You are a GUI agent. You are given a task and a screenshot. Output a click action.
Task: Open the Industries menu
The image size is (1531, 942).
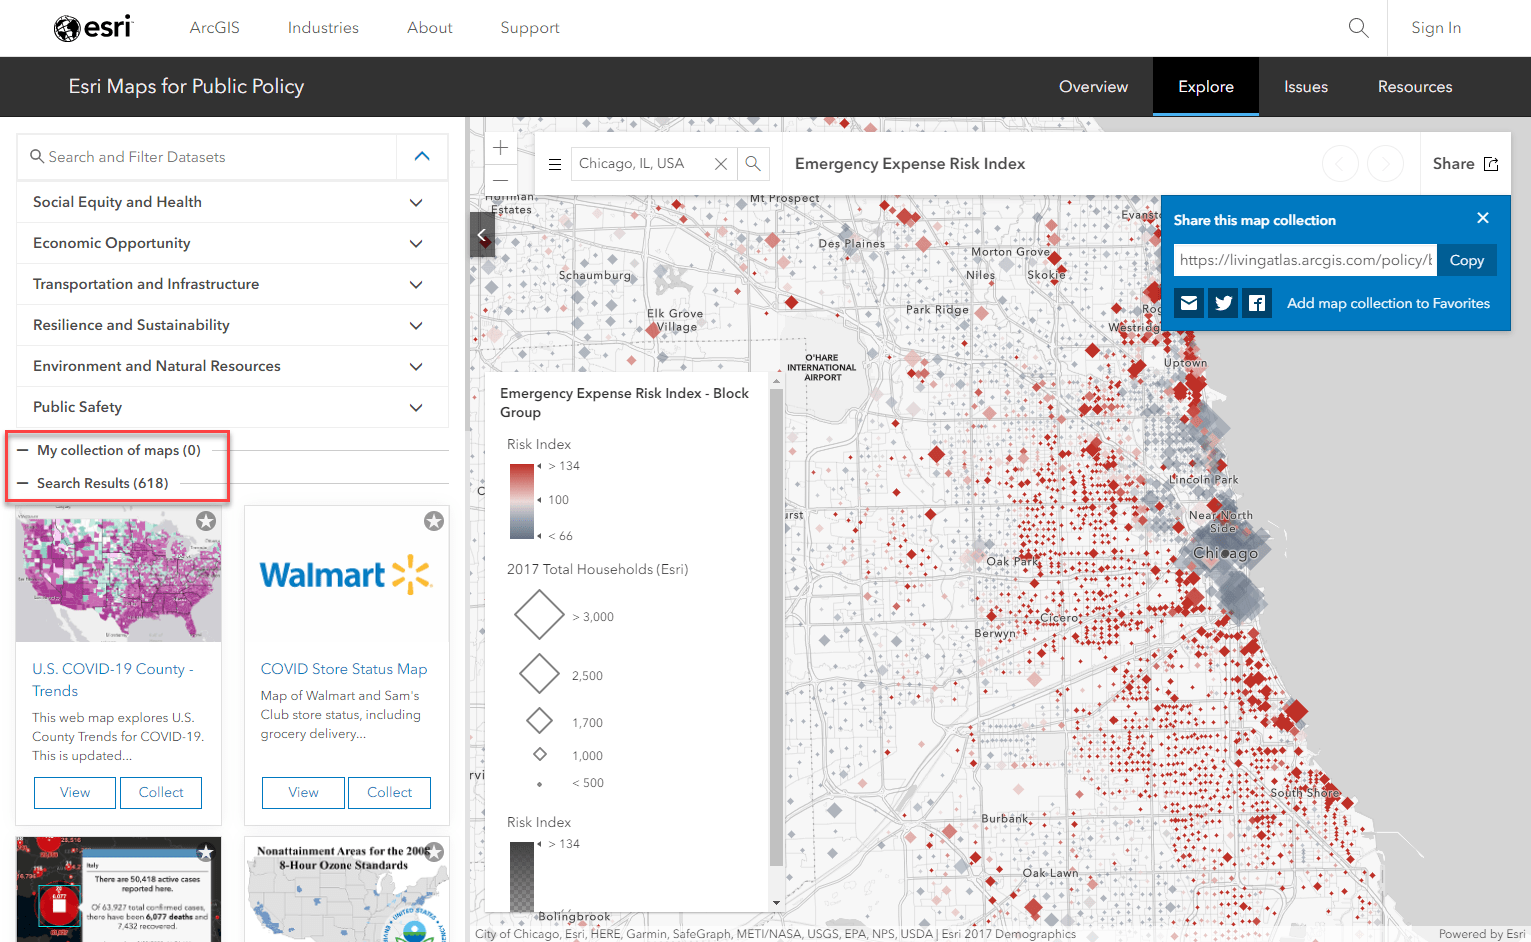(323, 28)
